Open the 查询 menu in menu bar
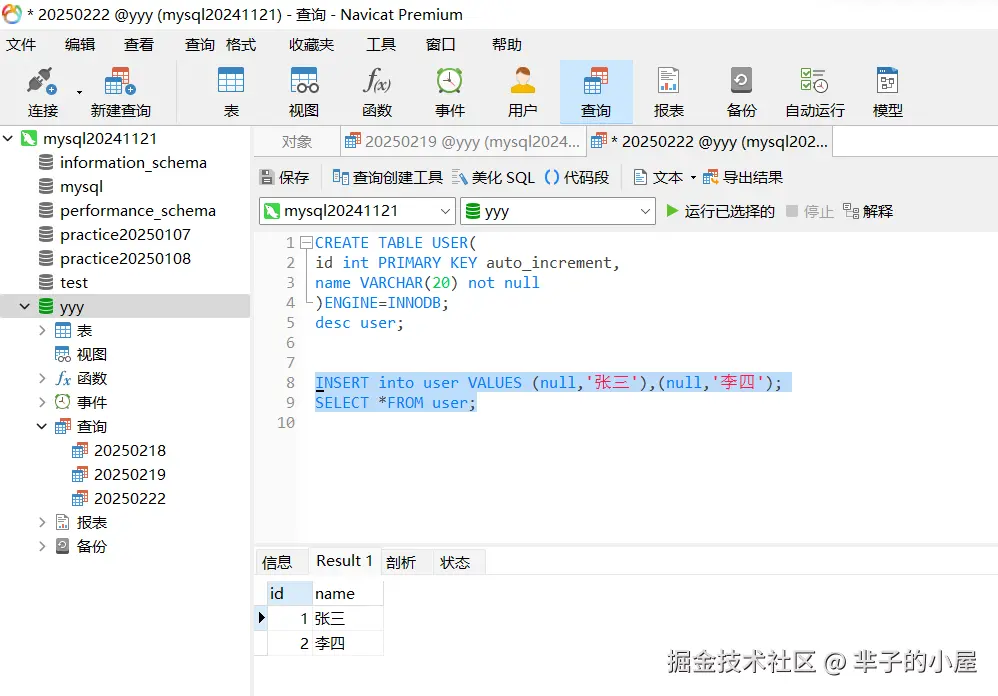Screen dimensions: 998x696 tap(200, 45)
